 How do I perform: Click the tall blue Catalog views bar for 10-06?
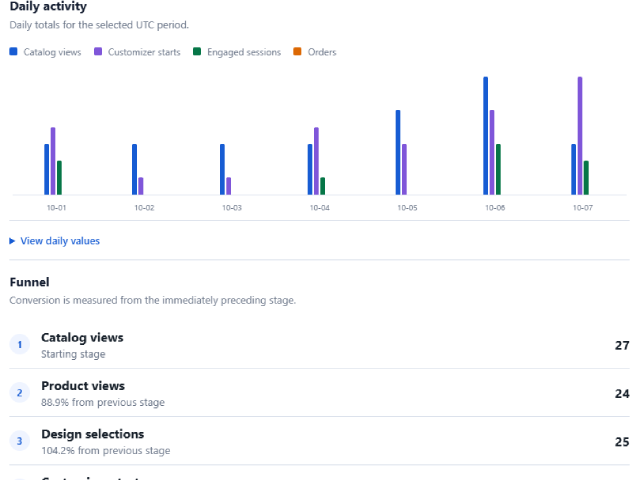pyautogui.click(x=486, y=136)
